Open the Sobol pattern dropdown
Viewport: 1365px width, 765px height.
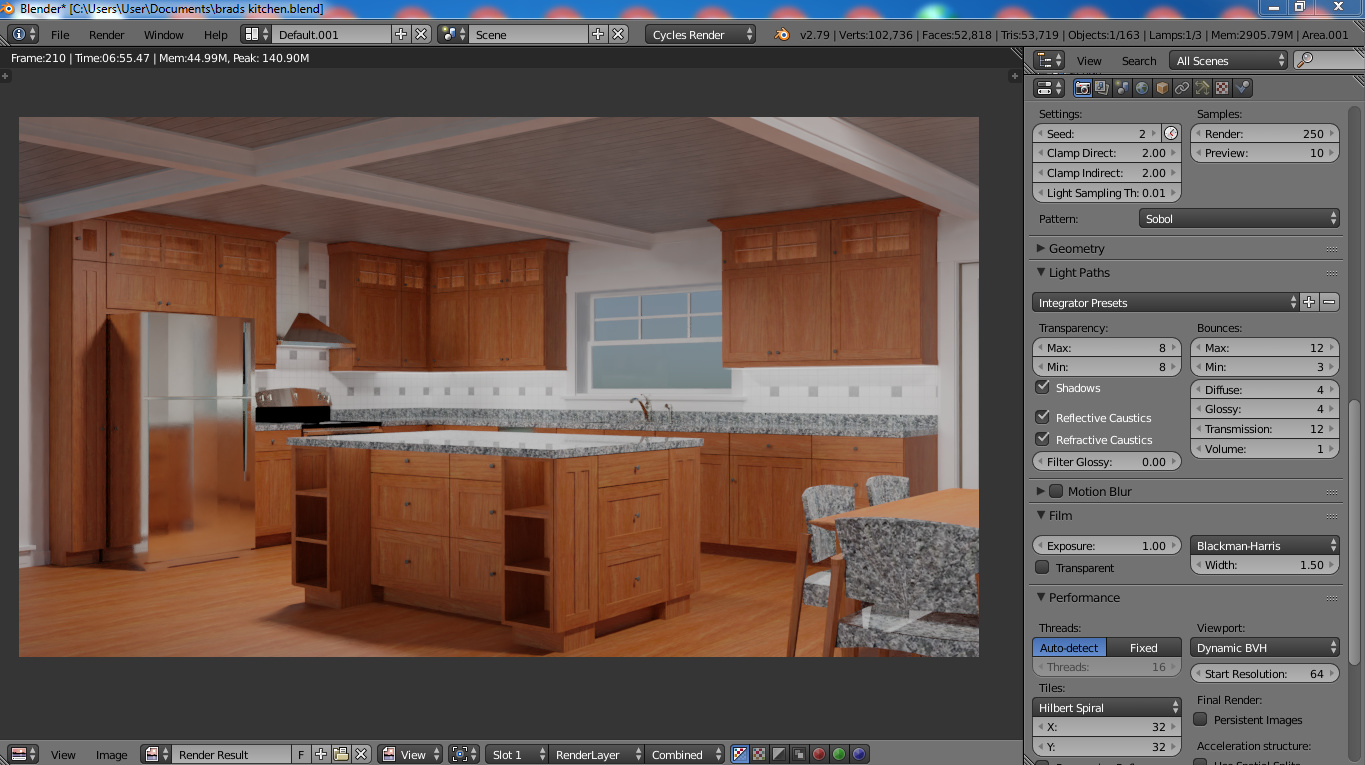pos(1239,218)
